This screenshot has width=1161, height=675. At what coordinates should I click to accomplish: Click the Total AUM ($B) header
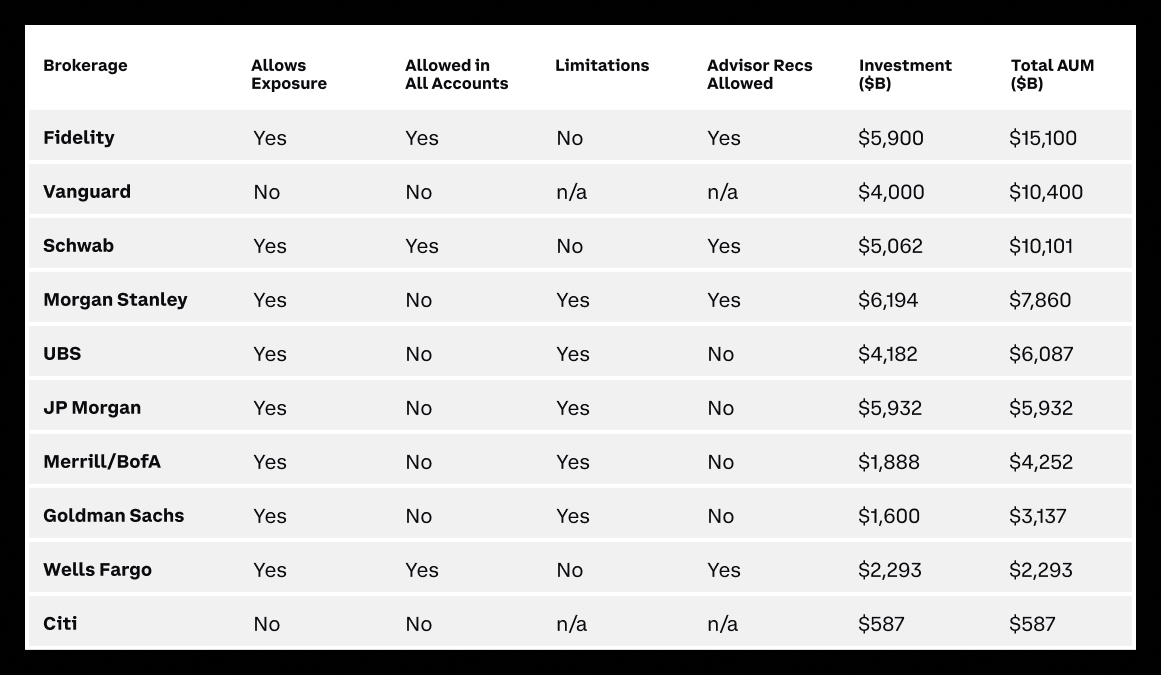point(1052,75)
